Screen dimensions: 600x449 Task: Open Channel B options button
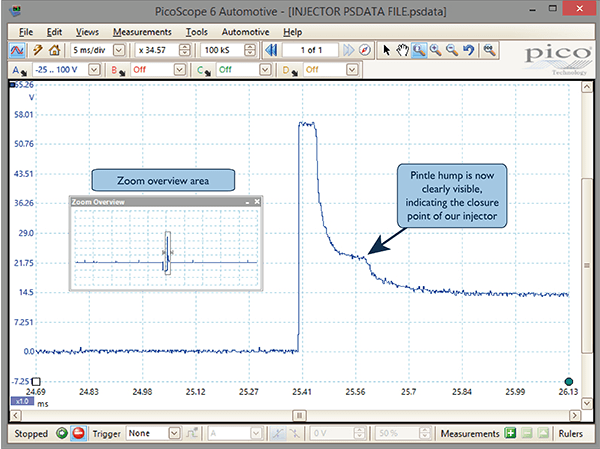pyautogui.click(x=118, y=70)
